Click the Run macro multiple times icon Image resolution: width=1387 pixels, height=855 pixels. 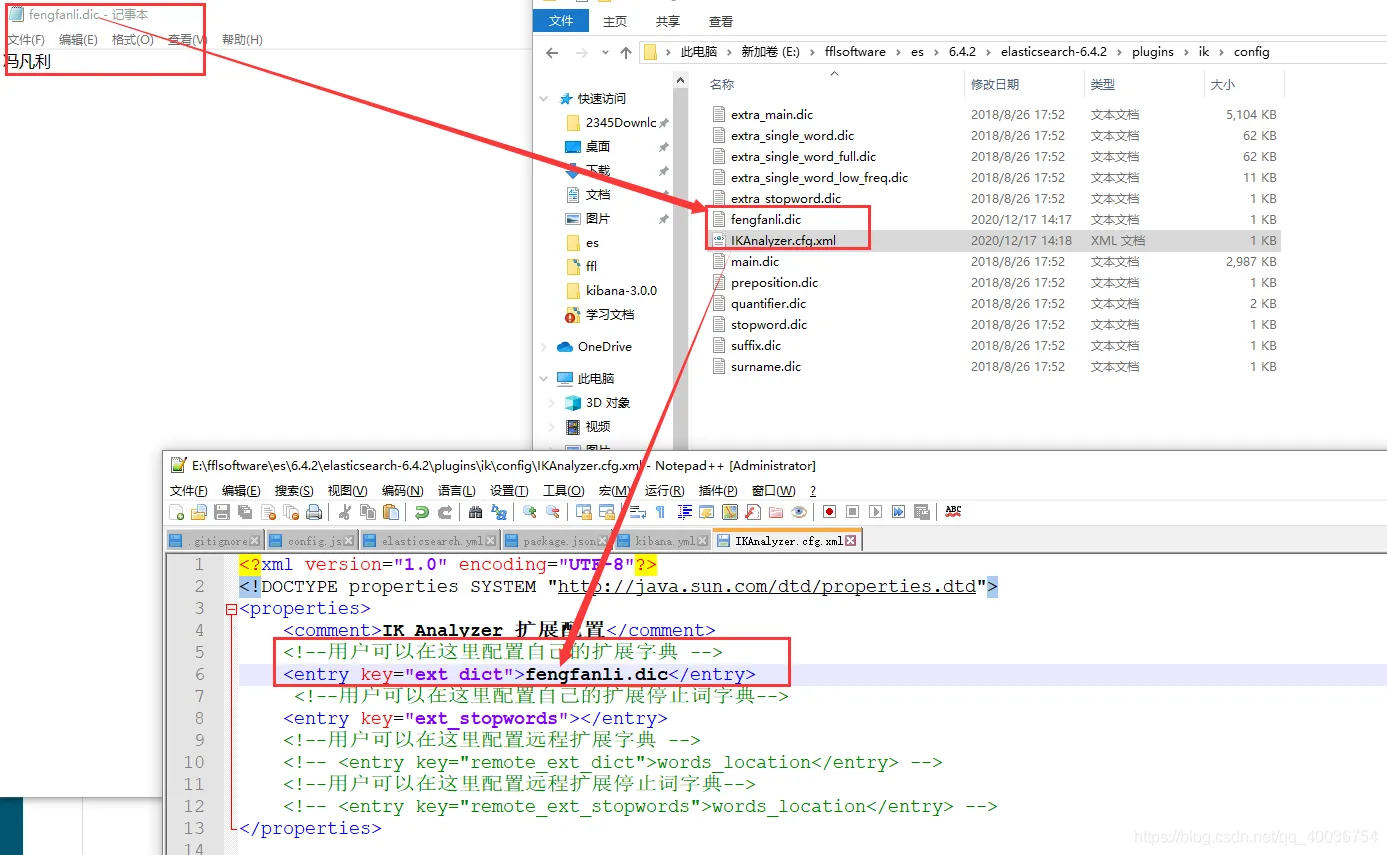[x=898, y=512]
